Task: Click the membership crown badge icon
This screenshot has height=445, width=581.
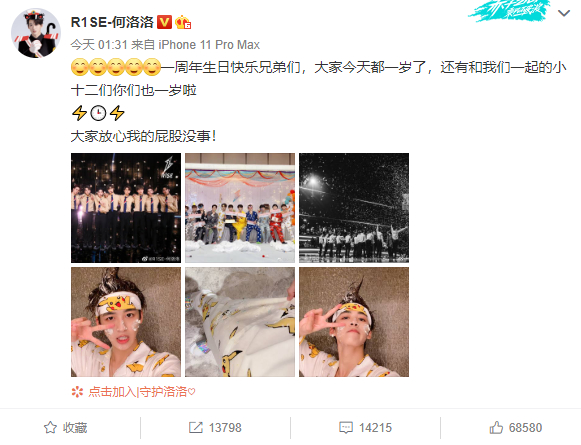Action: tap(183, 22)
